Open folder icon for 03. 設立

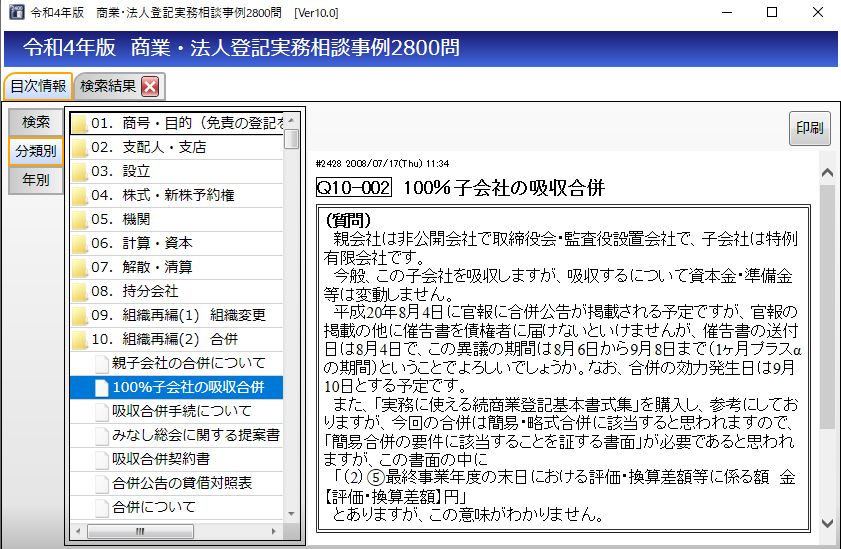click(79, 172)
